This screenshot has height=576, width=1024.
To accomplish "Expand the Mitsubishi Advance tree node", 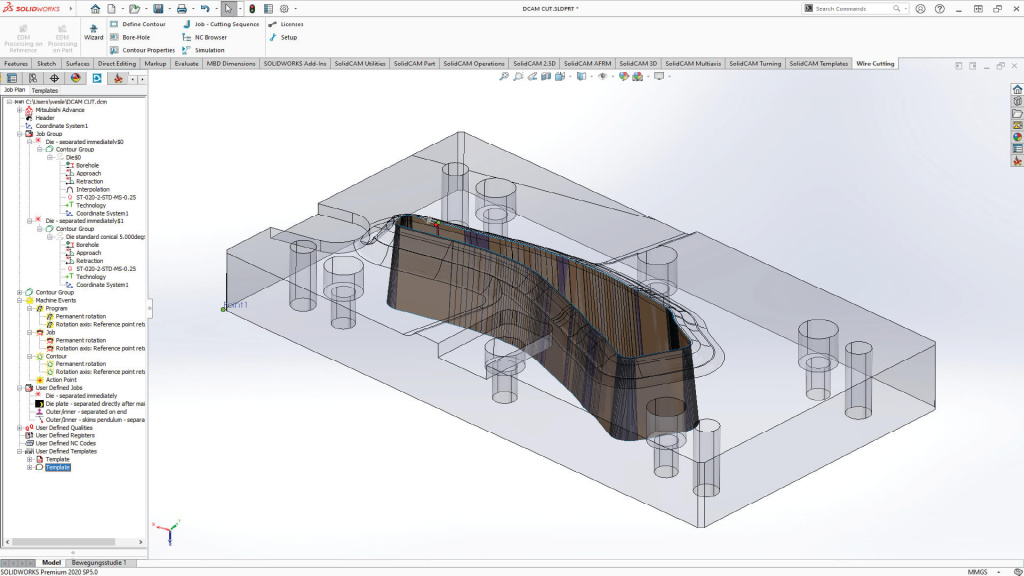I will [19, 110].
